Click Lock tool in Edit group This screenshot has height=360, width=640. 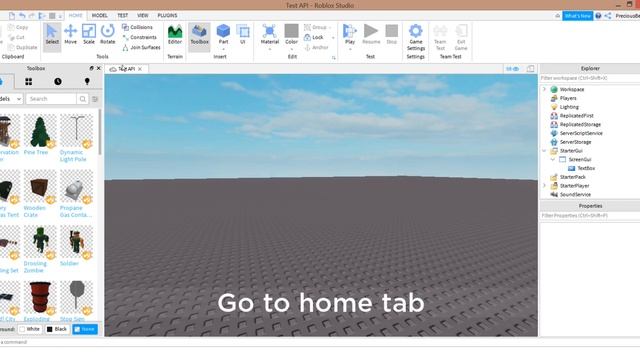(x=314, y=37)
